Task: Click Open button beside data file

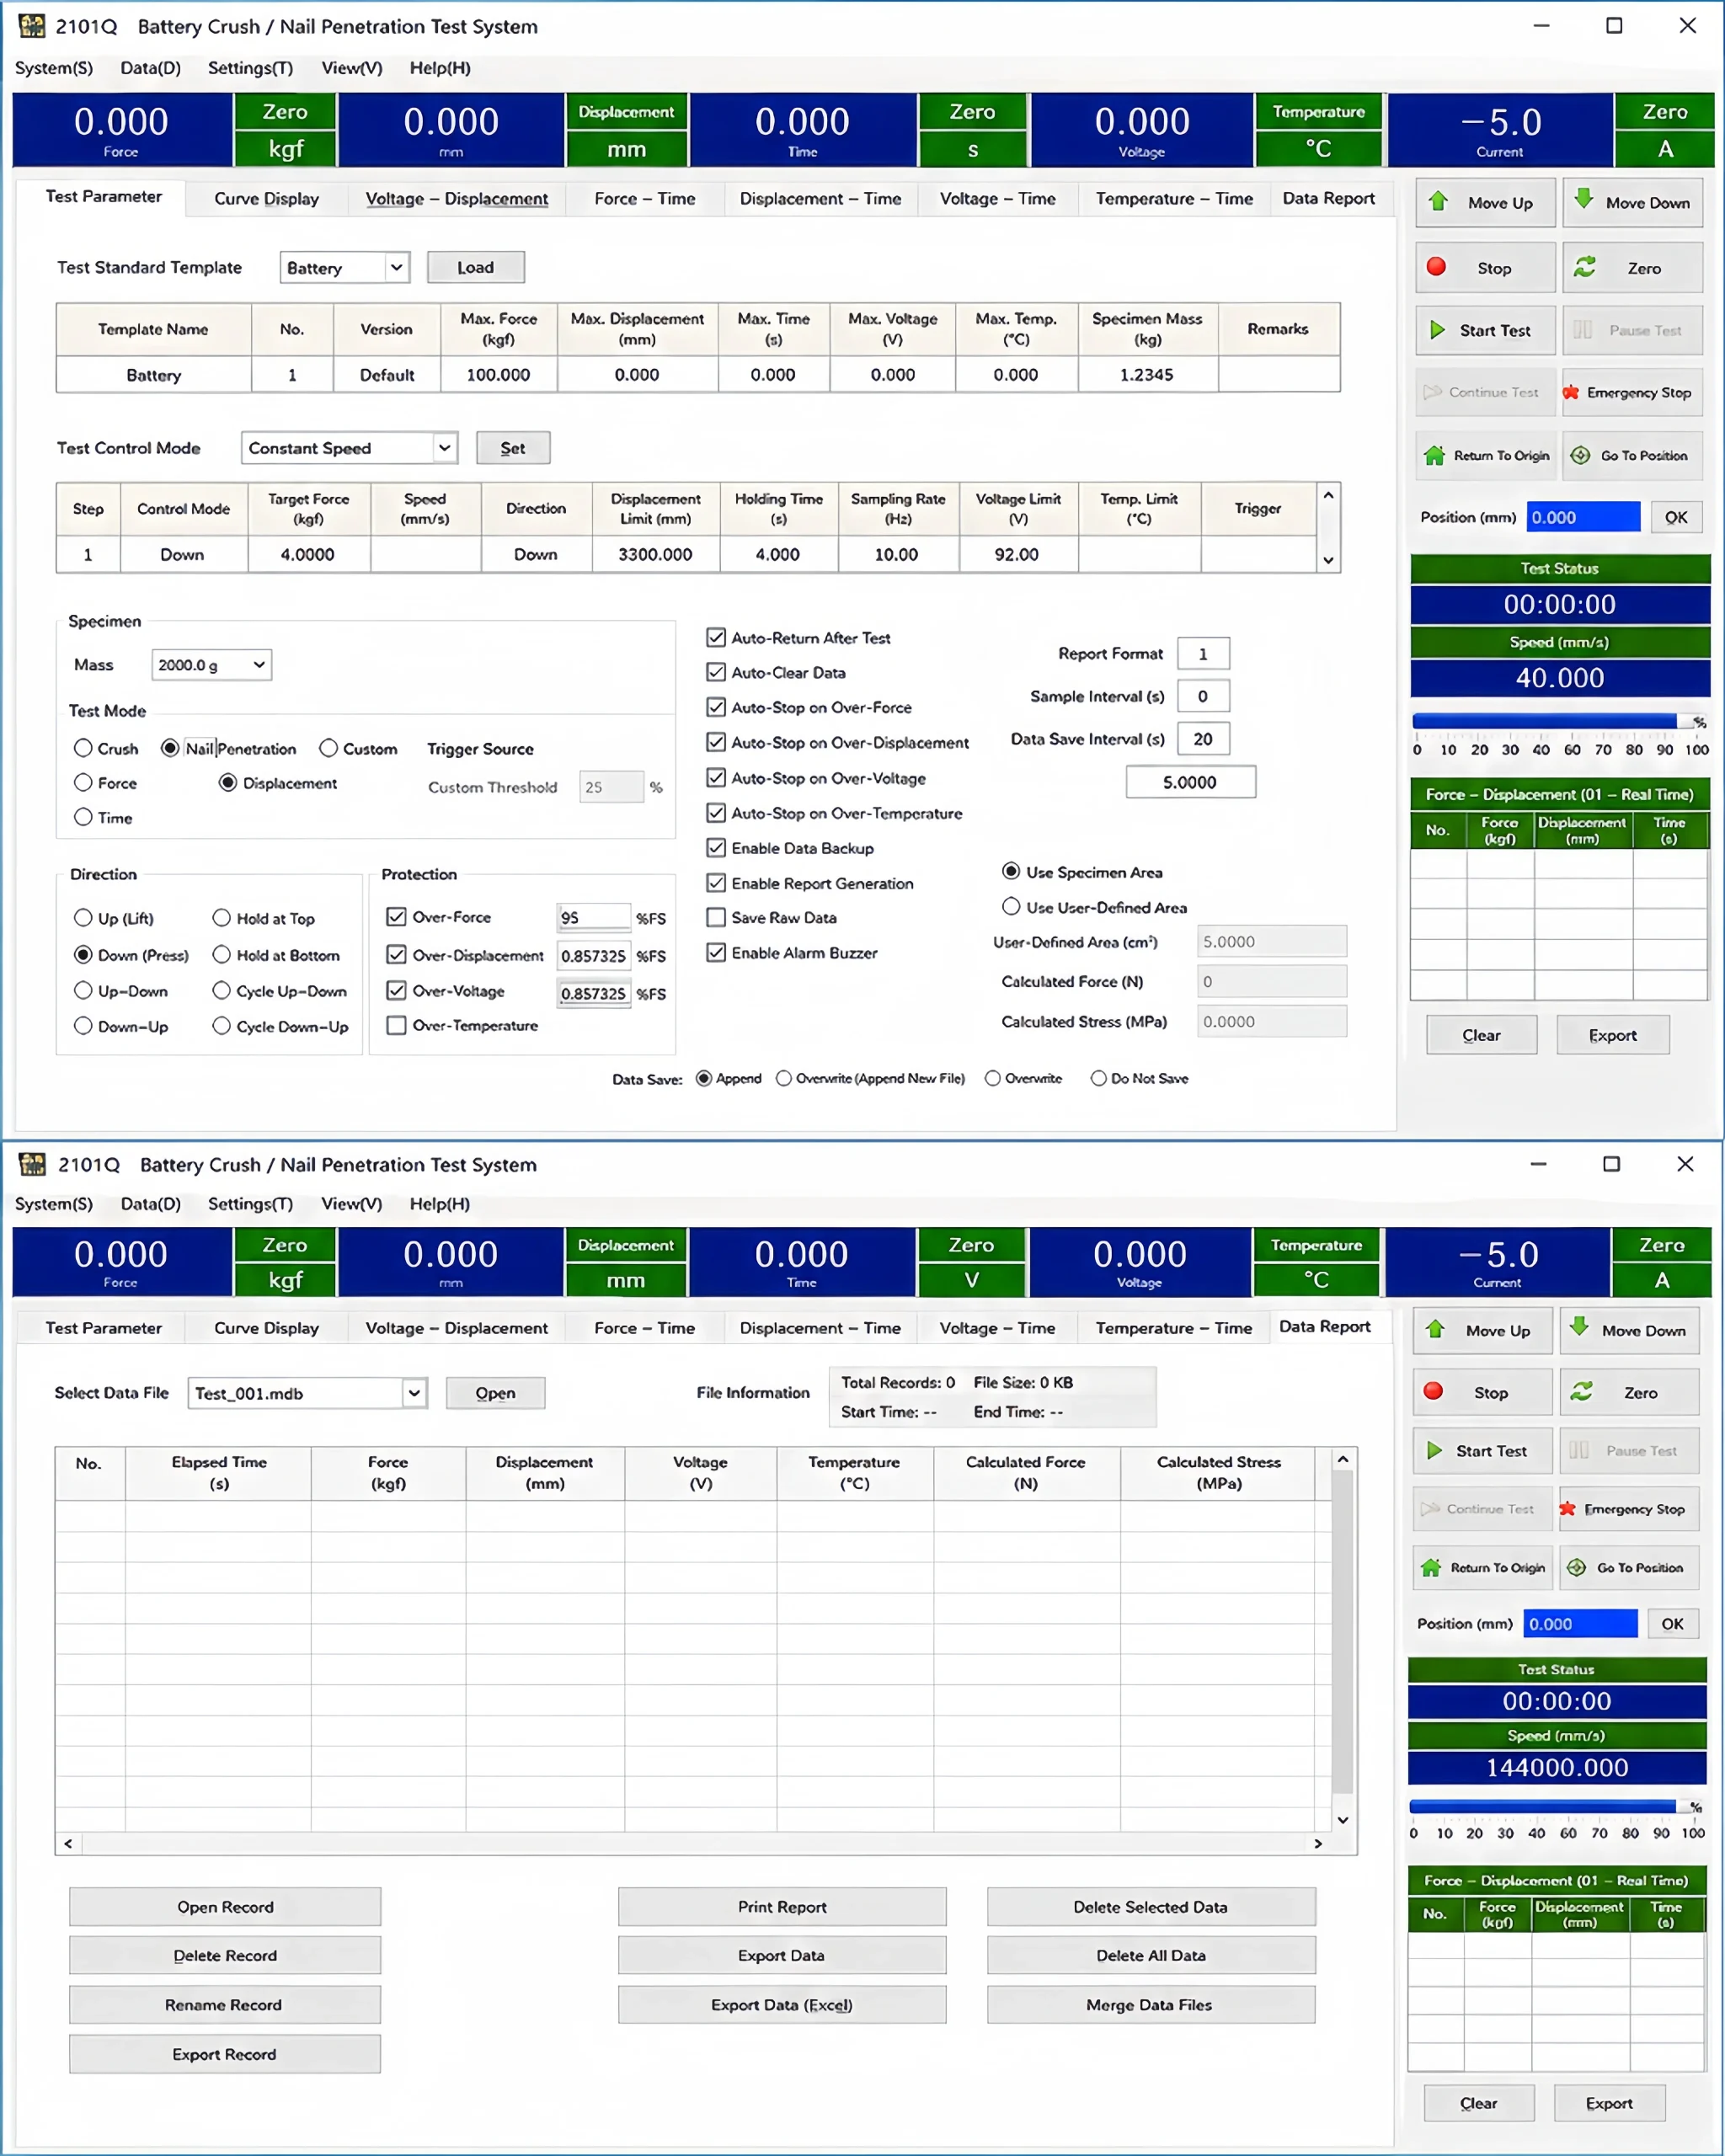Action: pos(495,1393)
